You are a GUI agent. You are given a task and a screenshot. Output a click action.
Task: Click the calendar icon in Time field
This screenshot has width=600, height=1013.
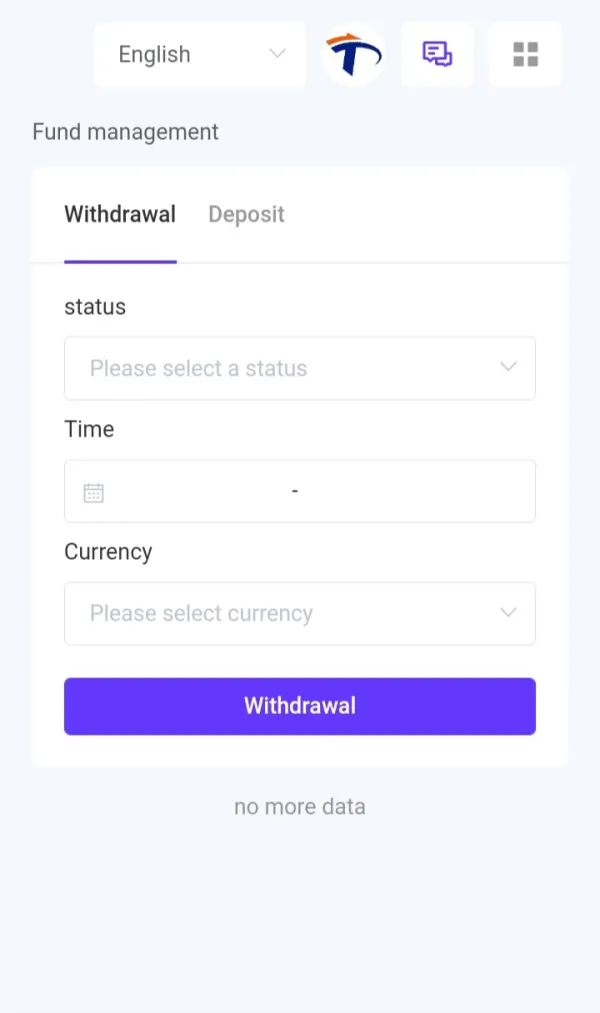[94, 492]
